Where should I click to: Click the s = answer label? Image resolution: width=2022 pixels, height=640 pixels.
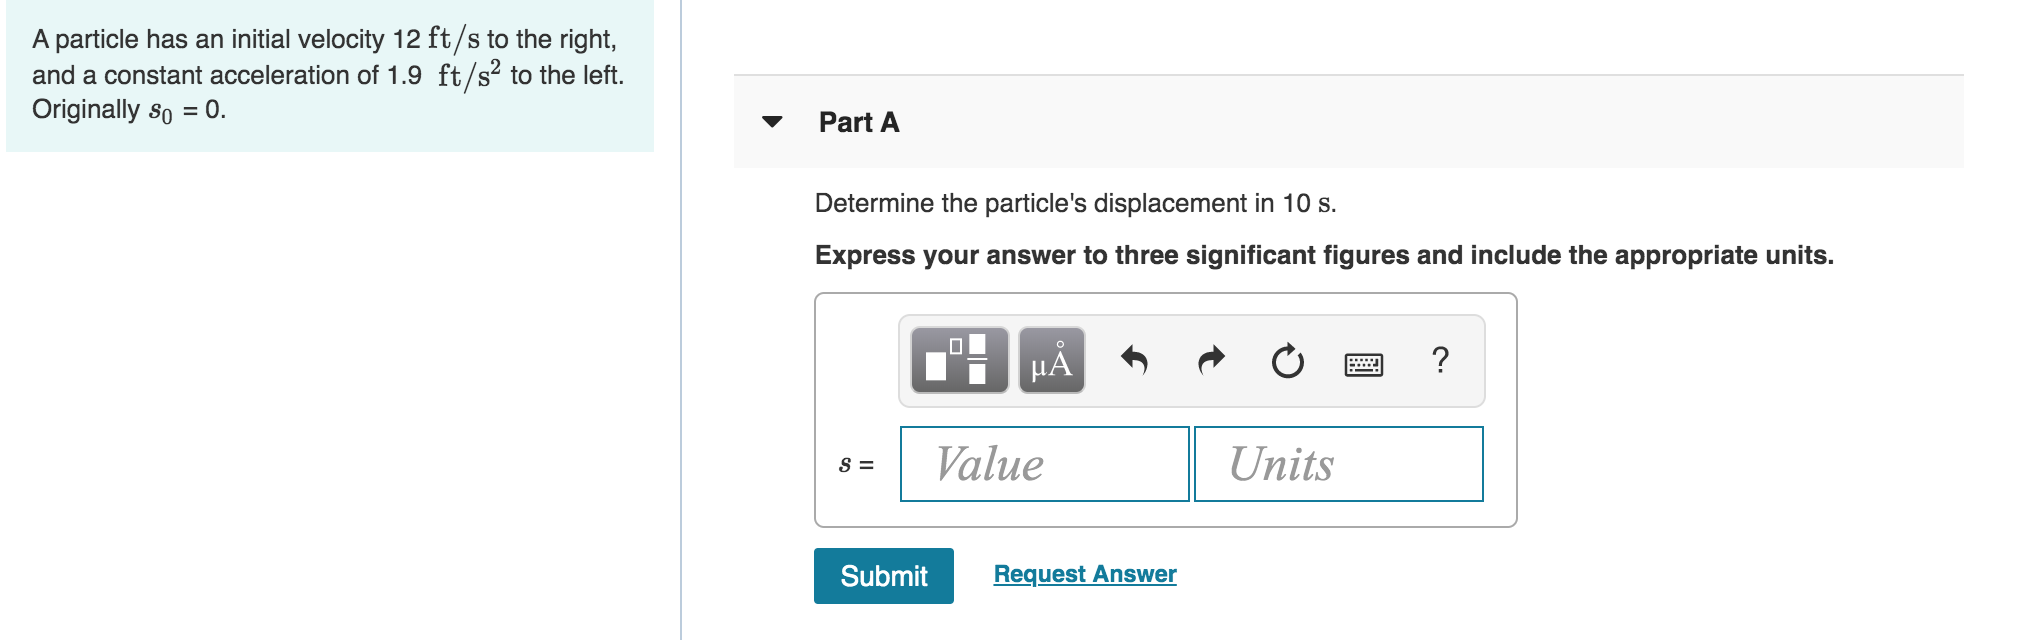point(856,463)
